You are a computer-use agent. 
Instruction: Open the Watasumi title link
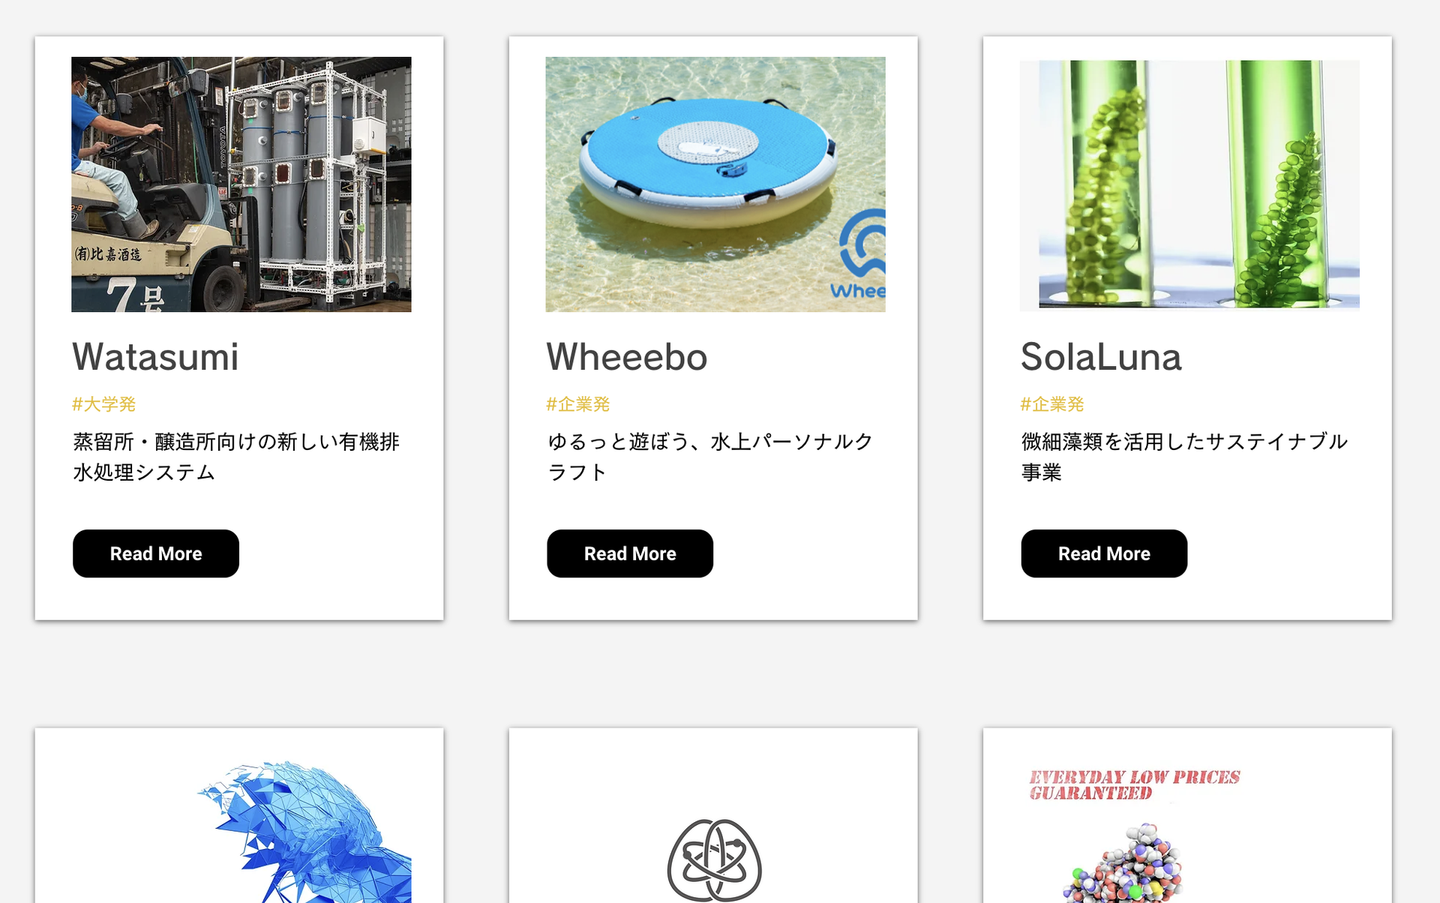(x=156, y=357)
